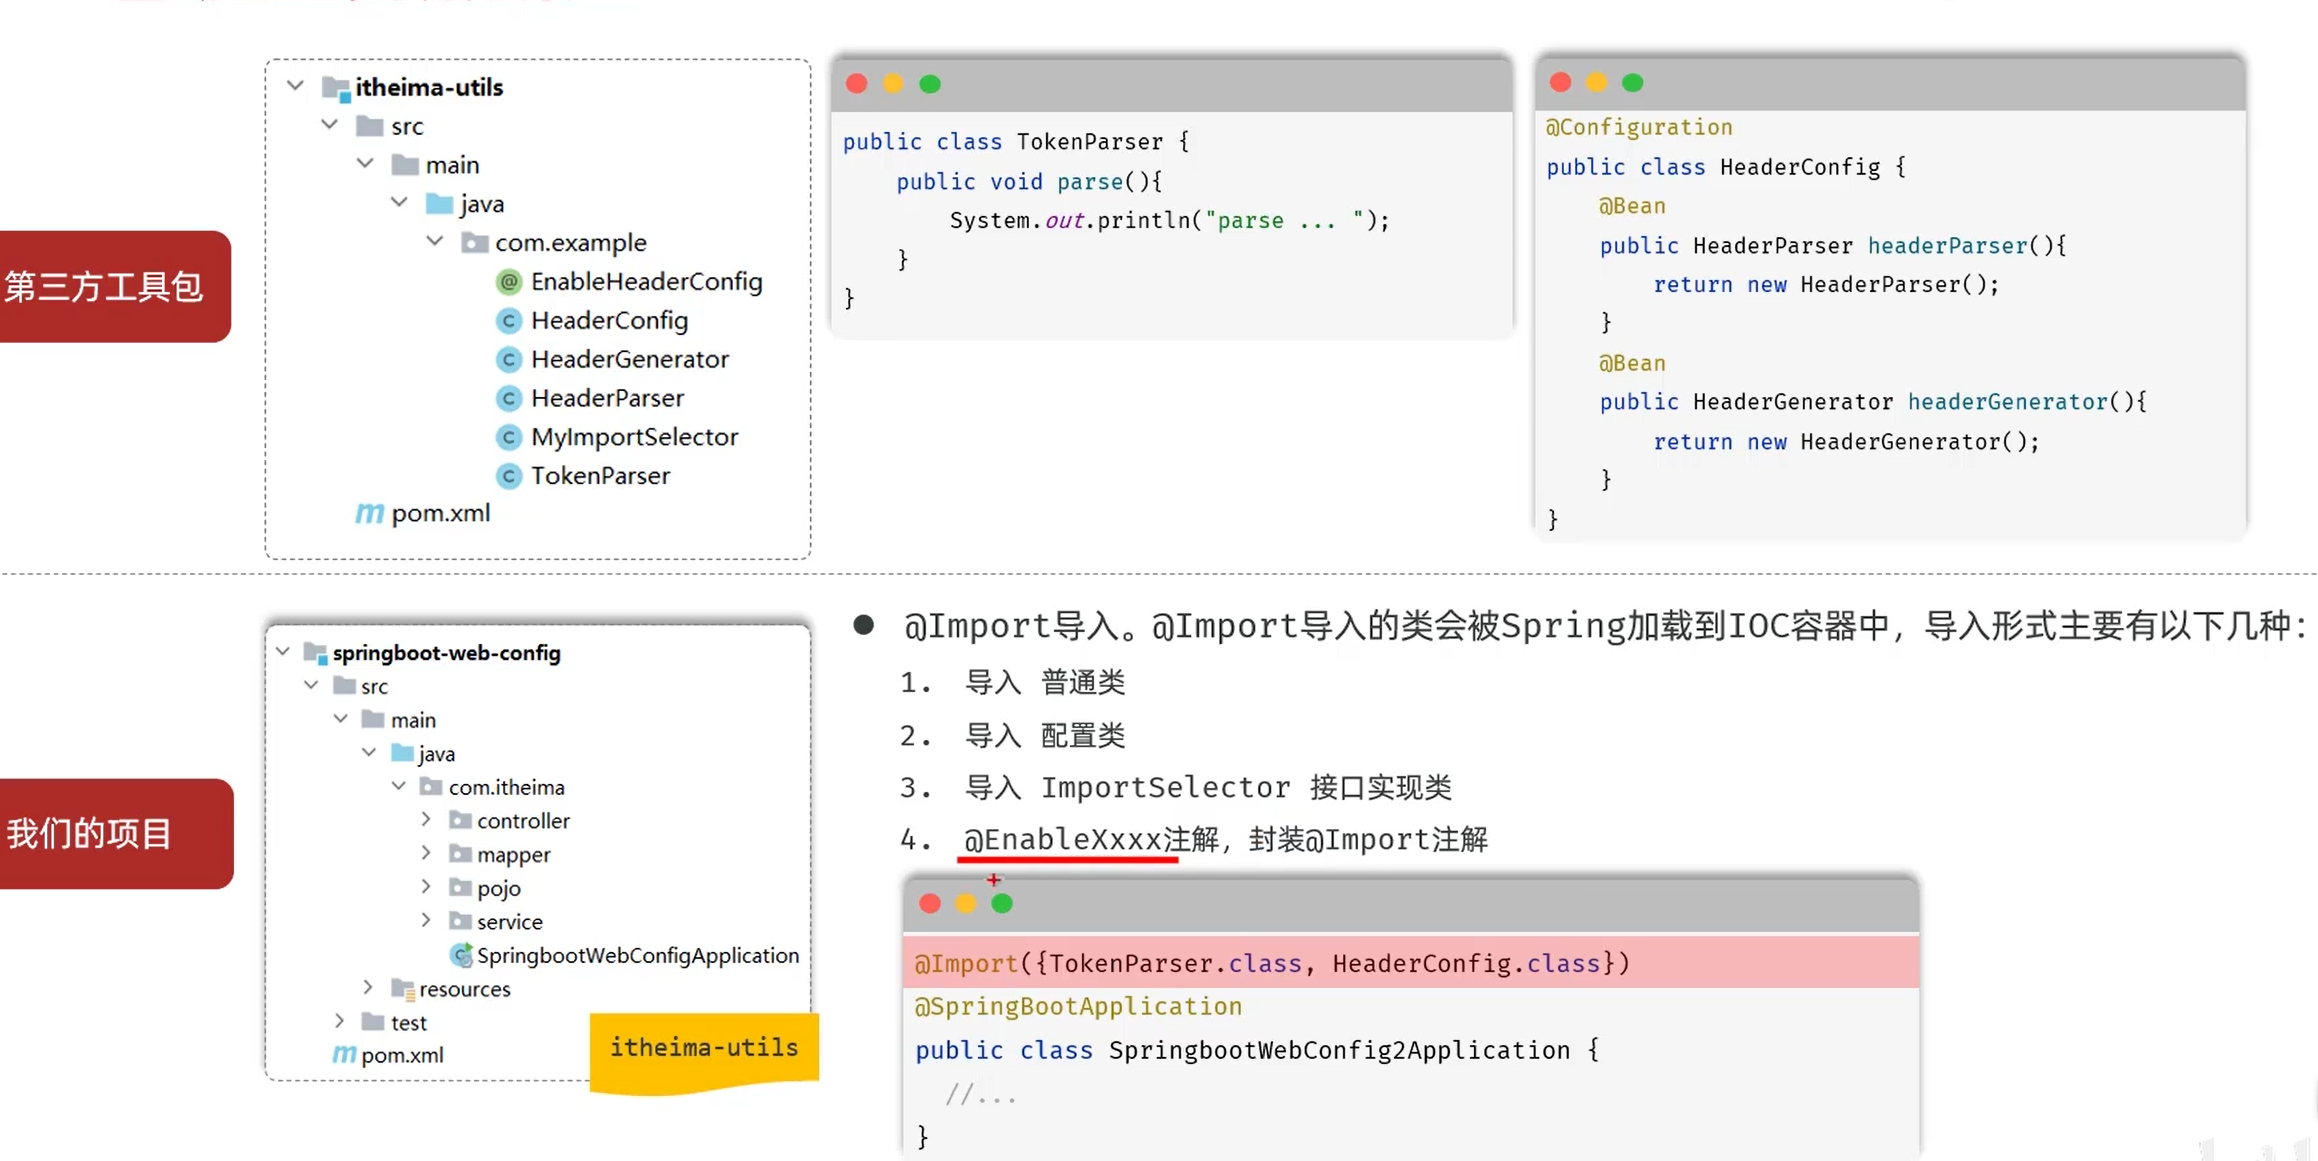Click list item 导入 配置类
Viewport: 2318px width, 1161px height.
(x=1044, y=735)
